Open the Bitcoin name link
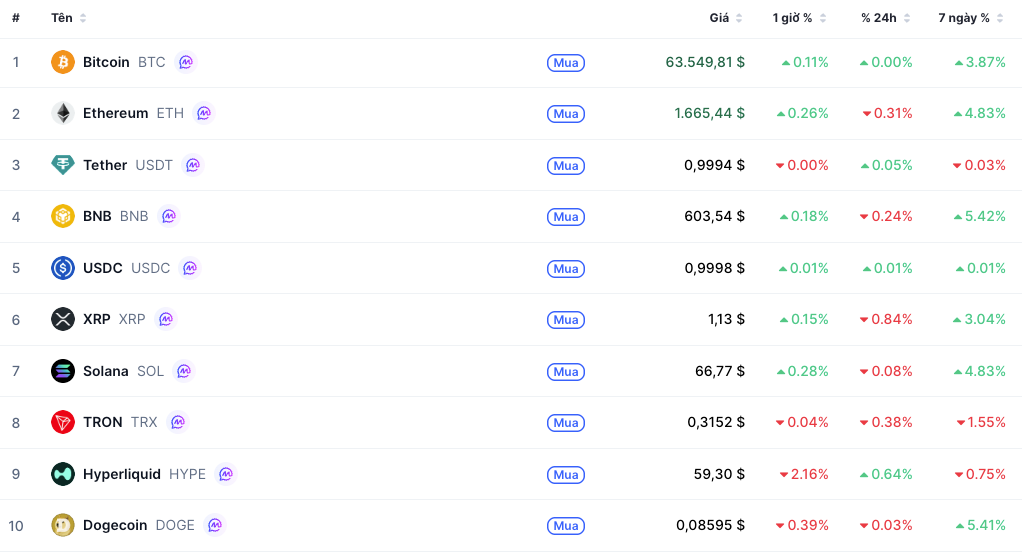This screenshot has width=1022, height=558. point(106,62)
